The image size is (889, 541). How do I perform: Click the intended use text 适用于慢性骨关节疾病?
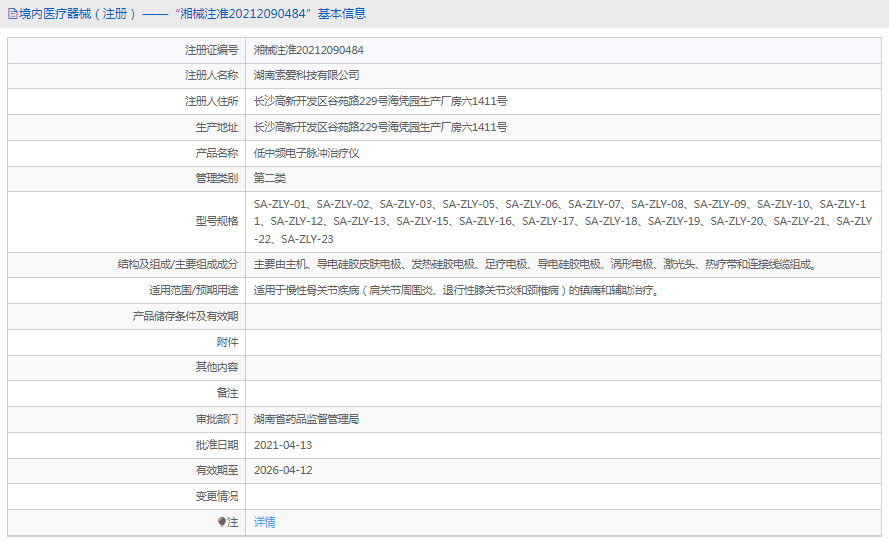click(x=456, y=291)
